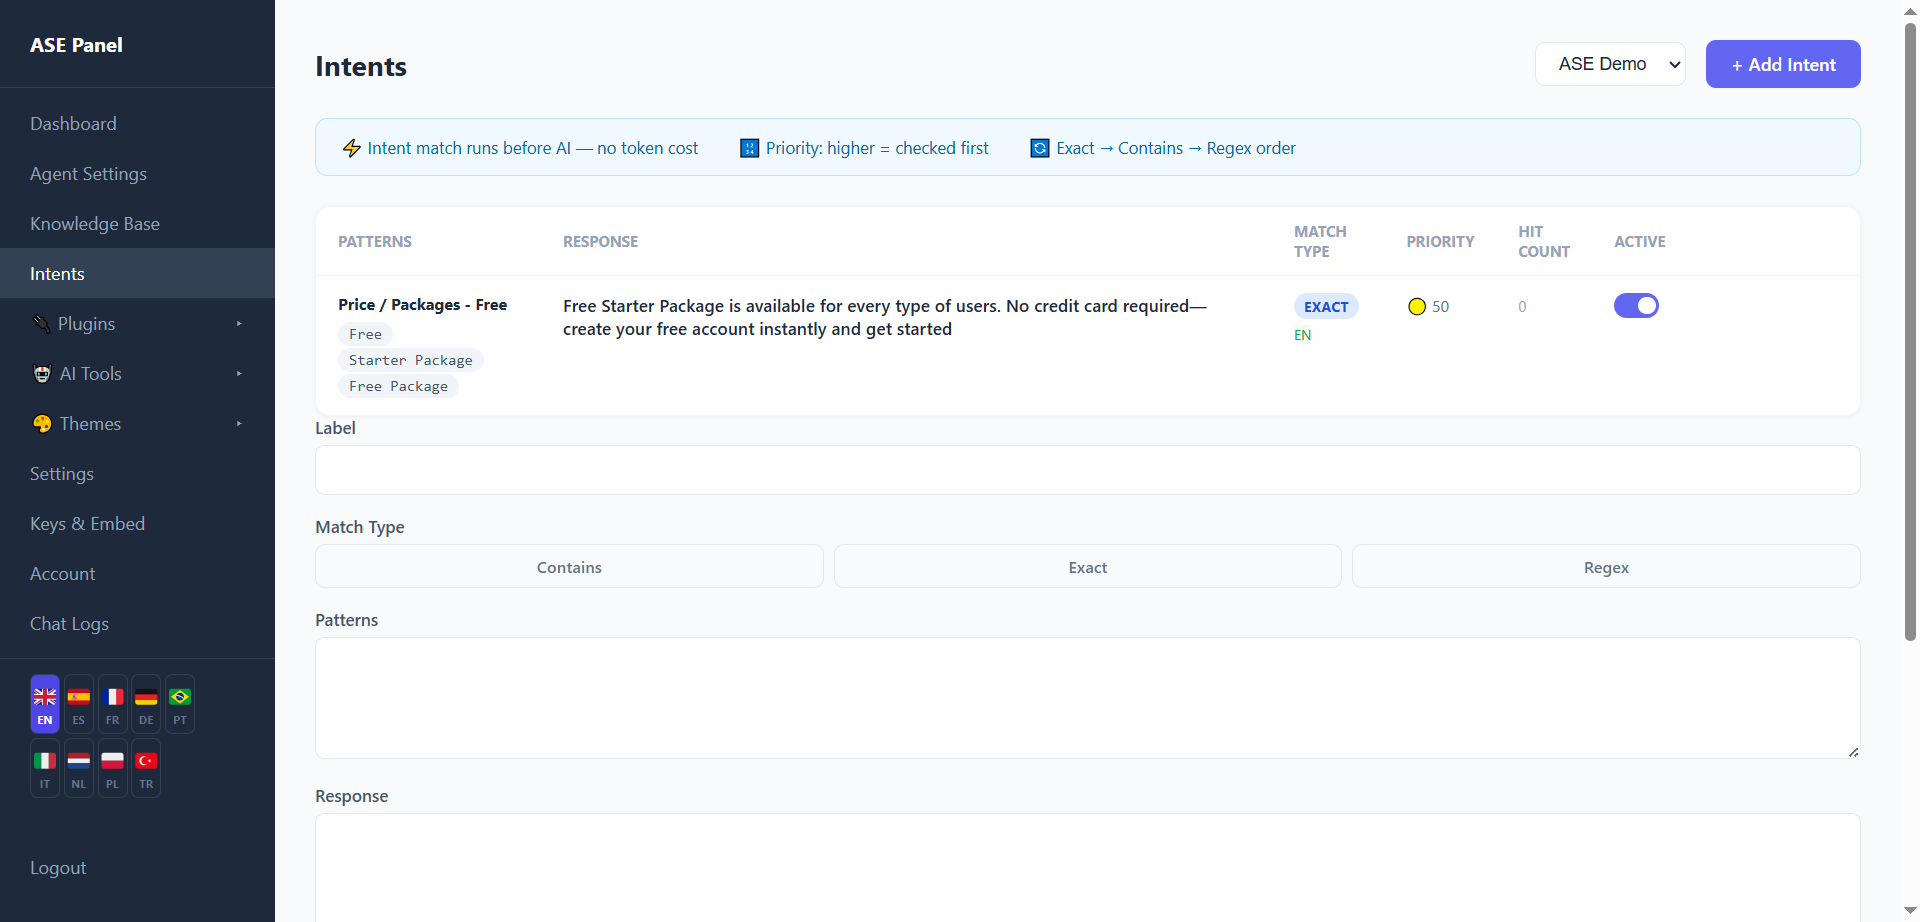Click the PRIORITY column header

1440,242
